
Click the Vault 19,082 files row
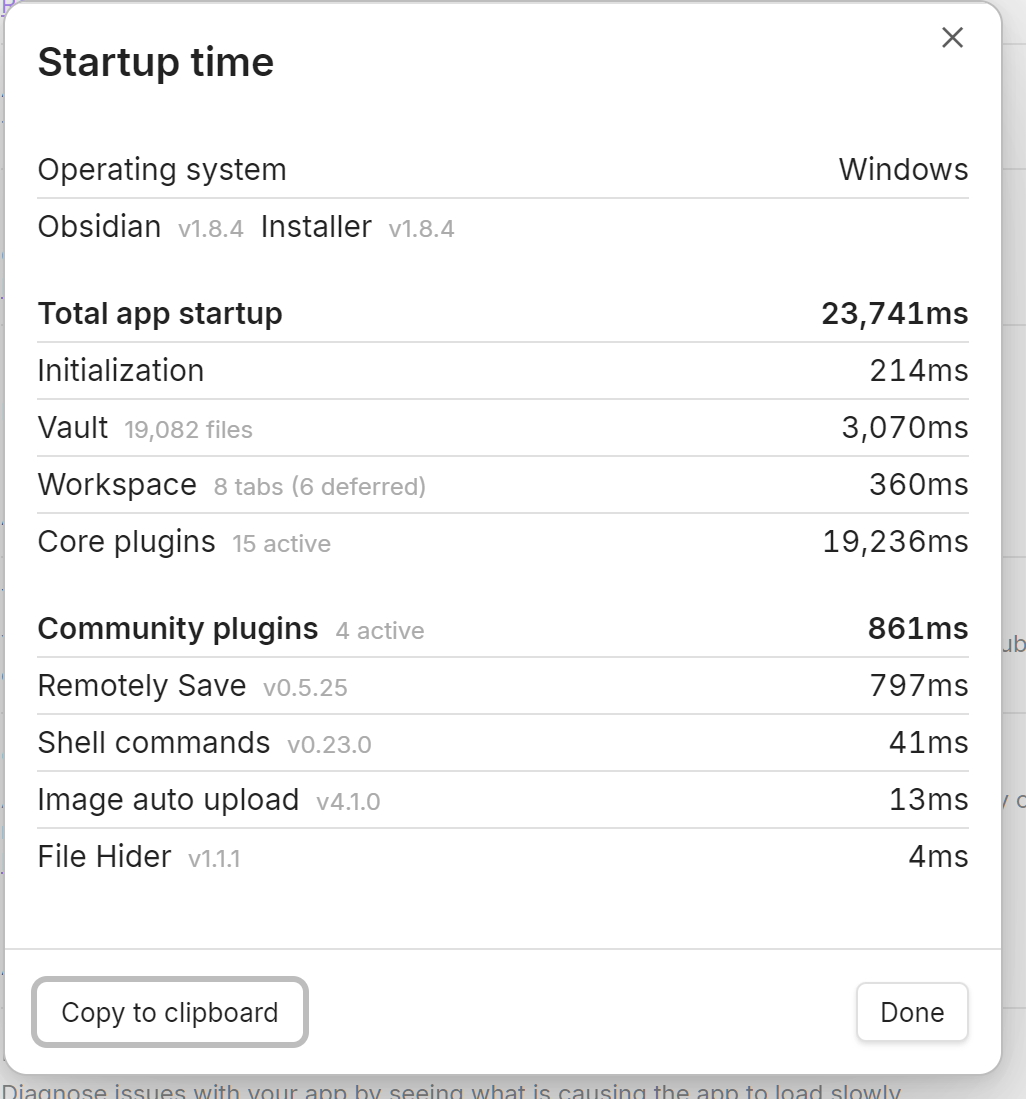(145, 428)
